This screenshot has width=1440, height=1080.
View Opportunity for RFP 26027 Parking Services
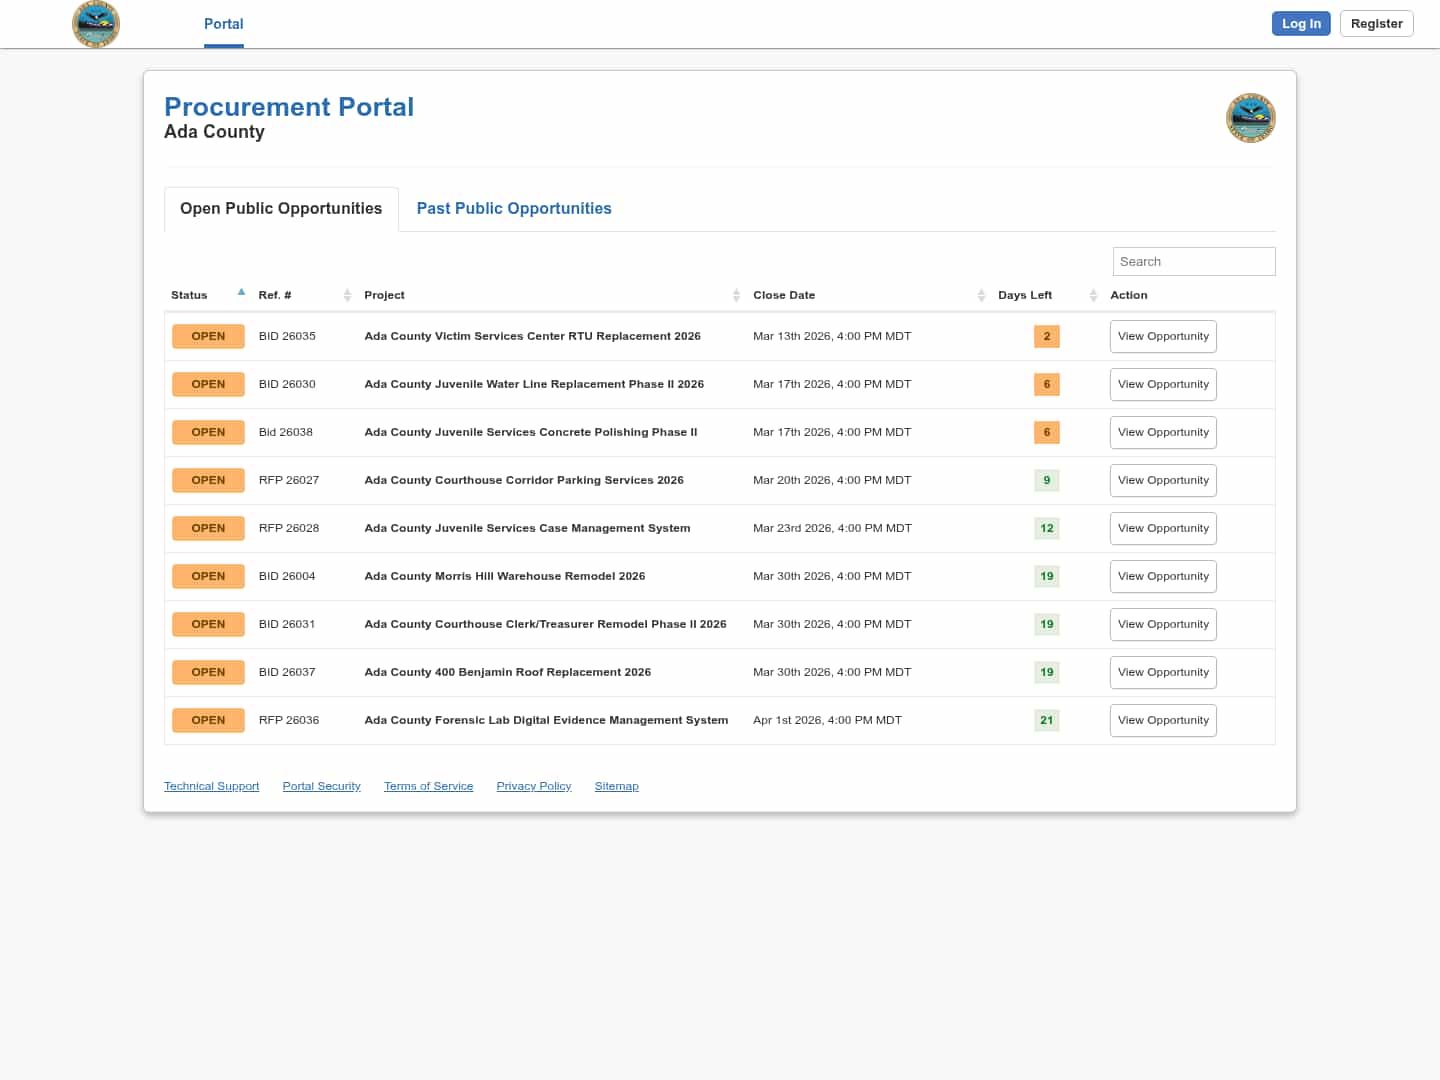(1162, 480)
